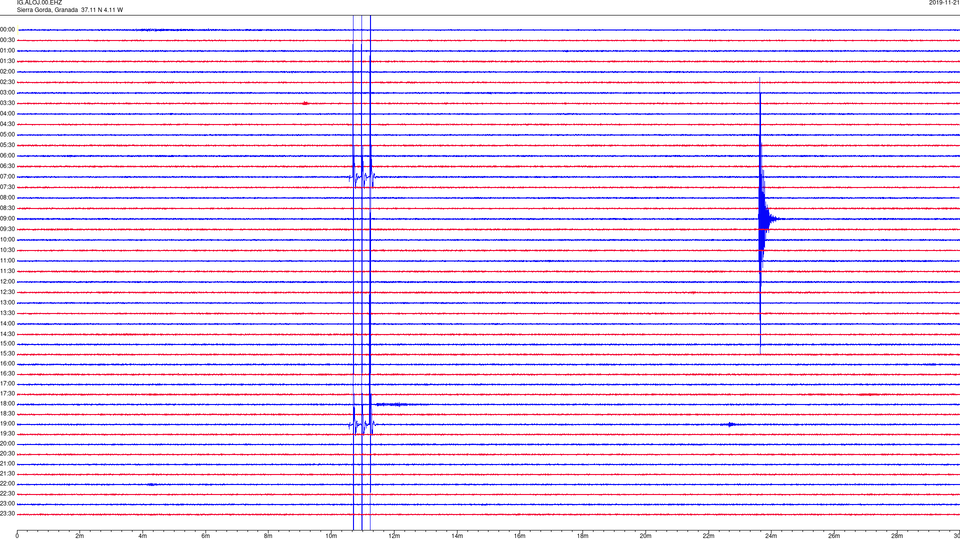Choose the 09:00 time label
The width and height of the screenshot is (960, 540).
click(x=8, y=219)
